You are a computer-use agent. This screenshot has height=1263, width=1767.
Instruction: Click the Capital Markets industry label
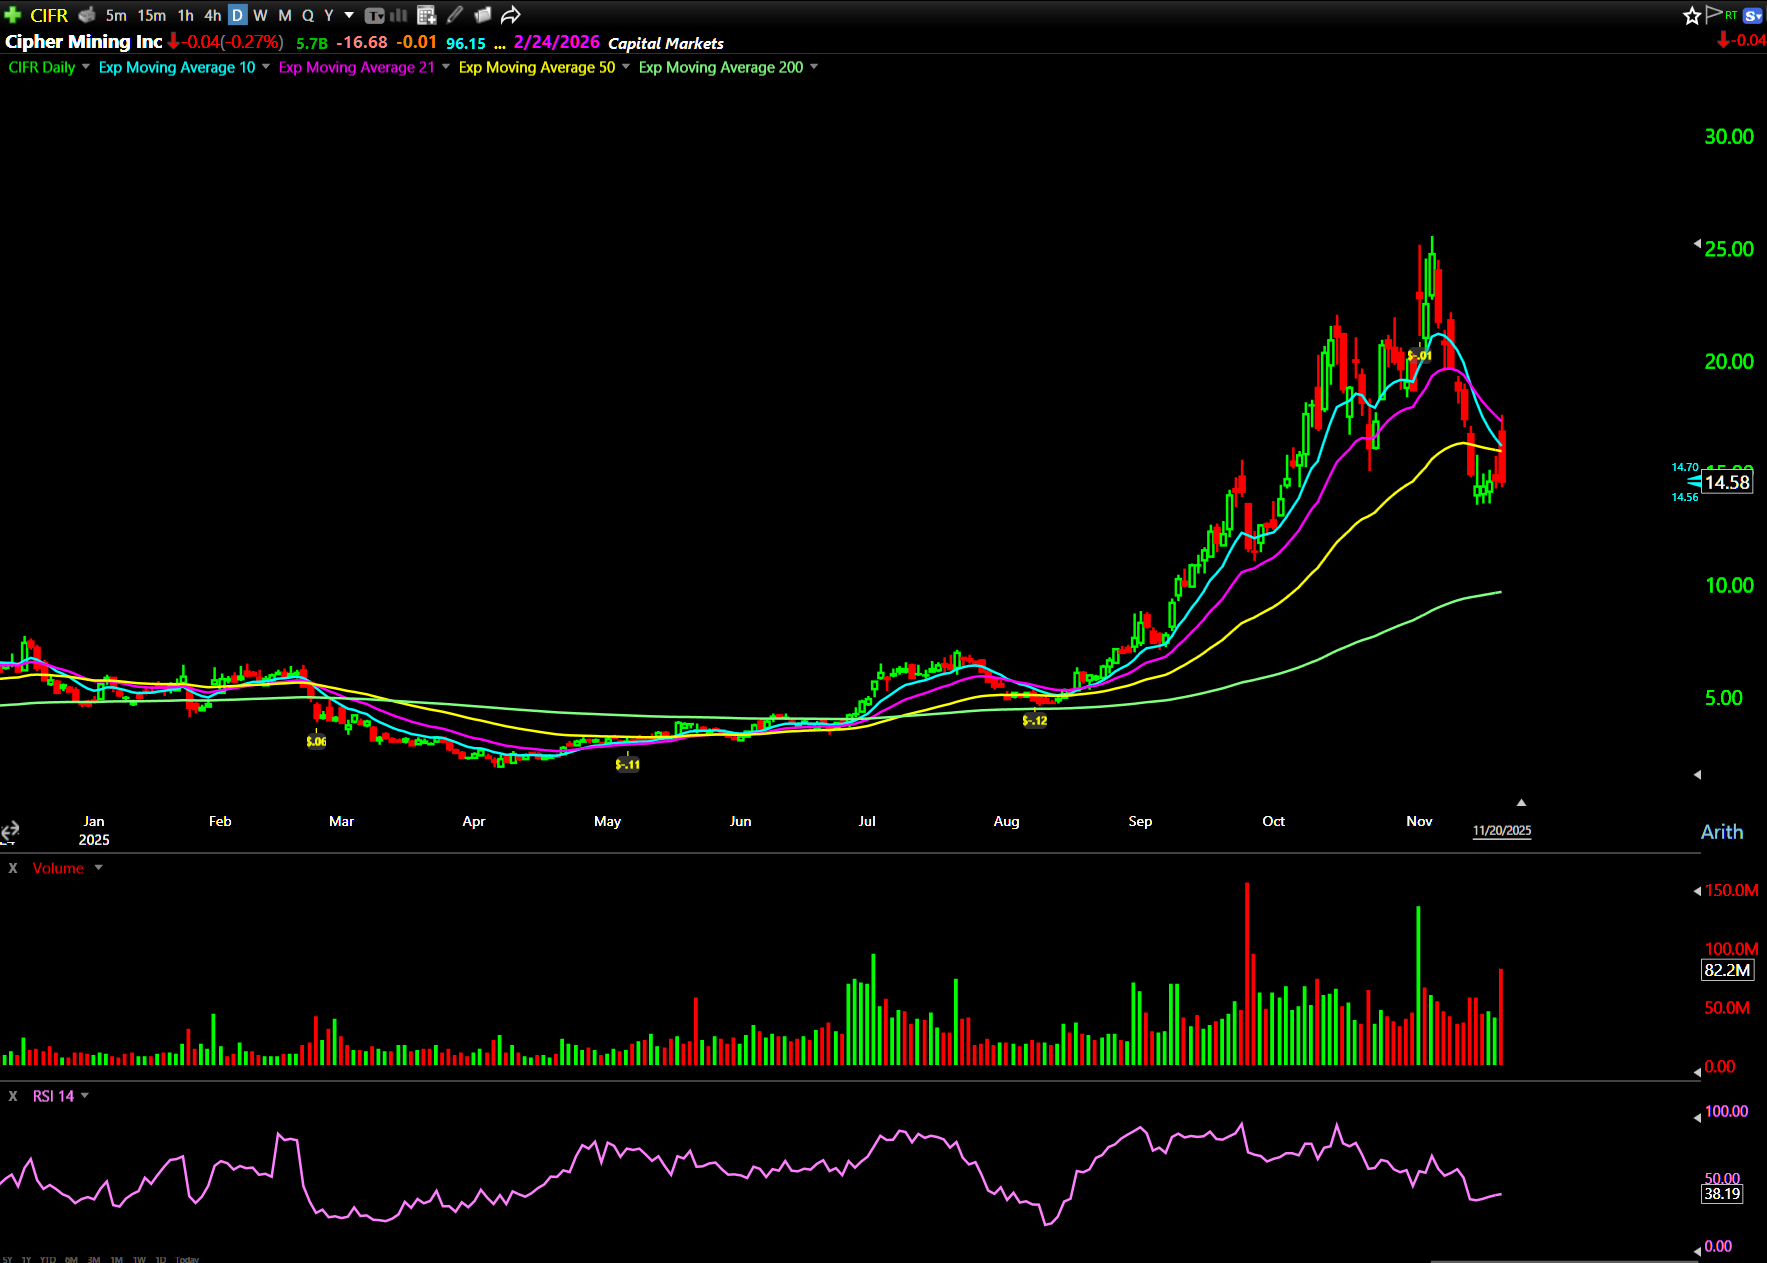click(x=665, y=43)
